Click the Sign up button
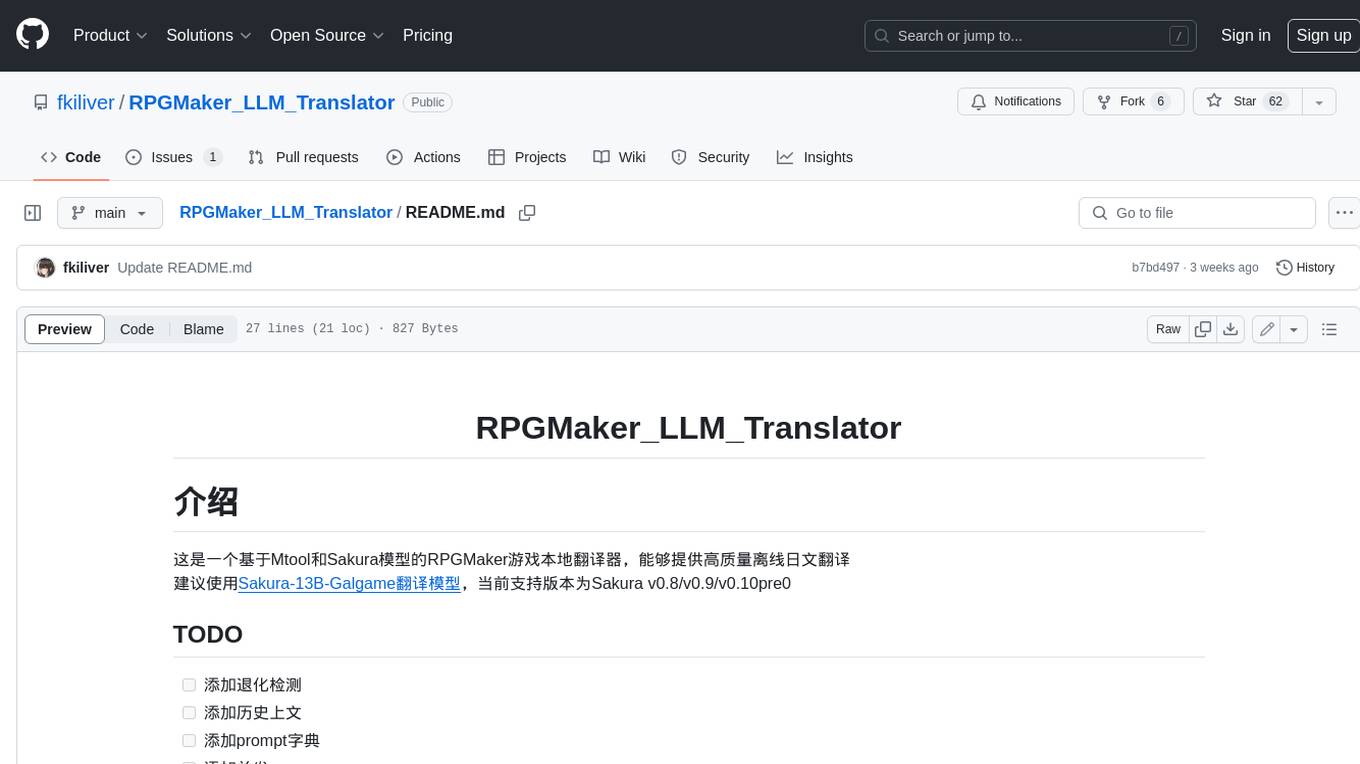Screen dimensions: 1360x764 point(1323,35)
